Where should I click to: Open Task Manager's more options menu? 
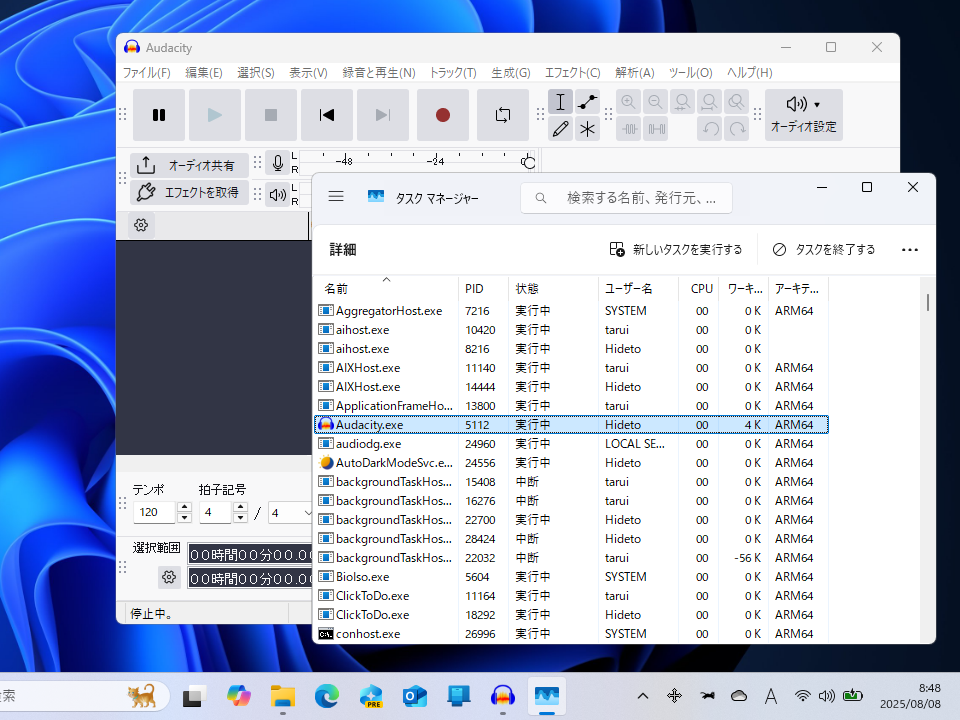click(x=909, y=249)
